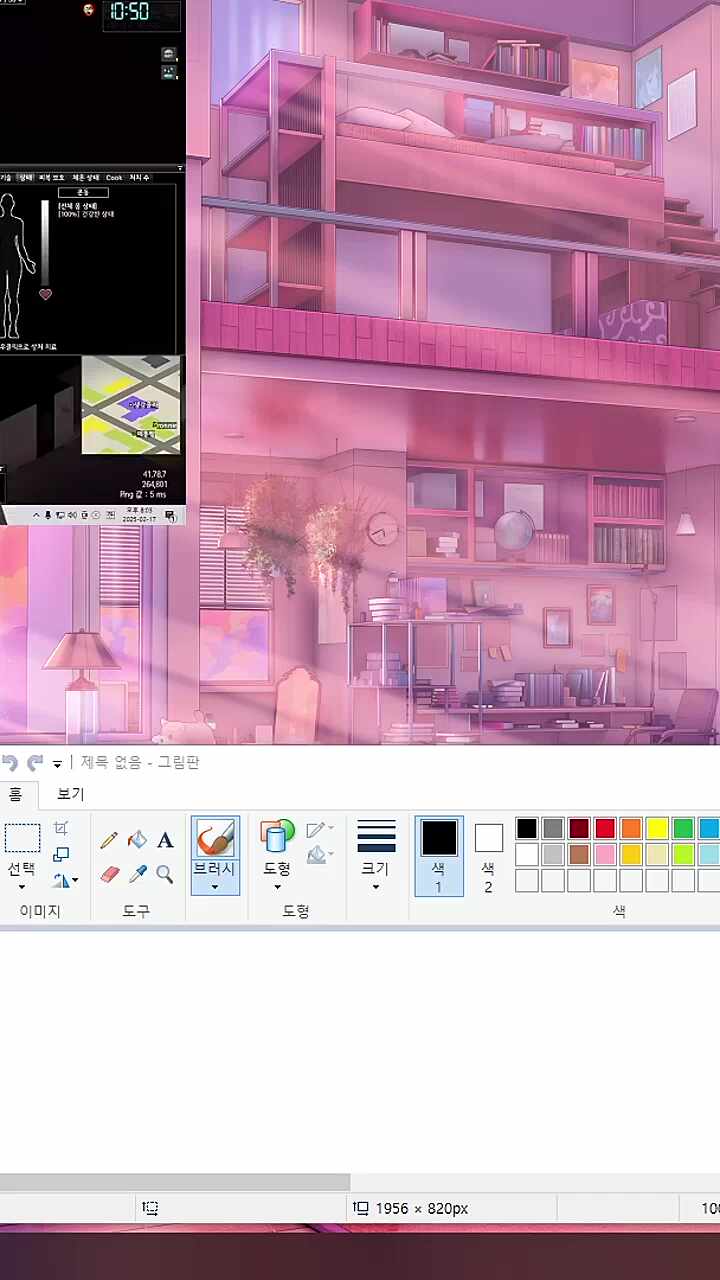The image size is (720, 1280).
Task: Select the 색 1 foreground color button
Action: tap(438, 855)
